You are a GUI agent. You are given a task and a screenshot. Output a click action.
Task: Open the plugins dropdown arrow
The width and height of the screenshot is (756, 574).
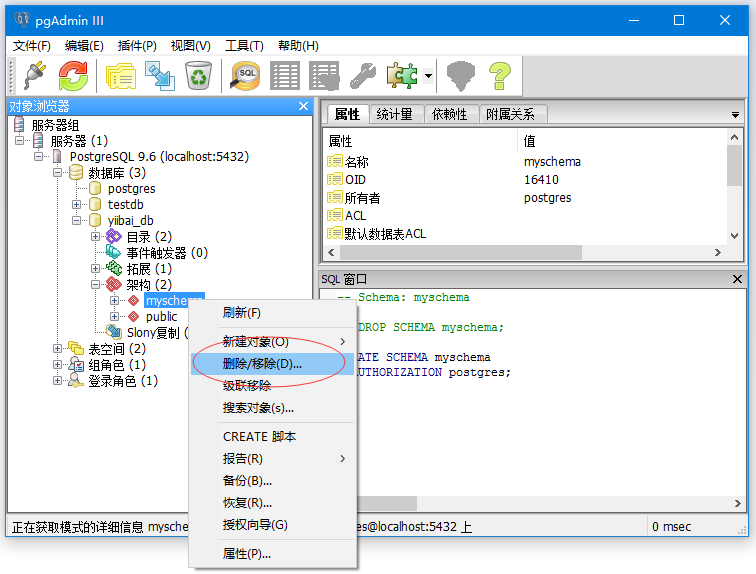point(428,76)
